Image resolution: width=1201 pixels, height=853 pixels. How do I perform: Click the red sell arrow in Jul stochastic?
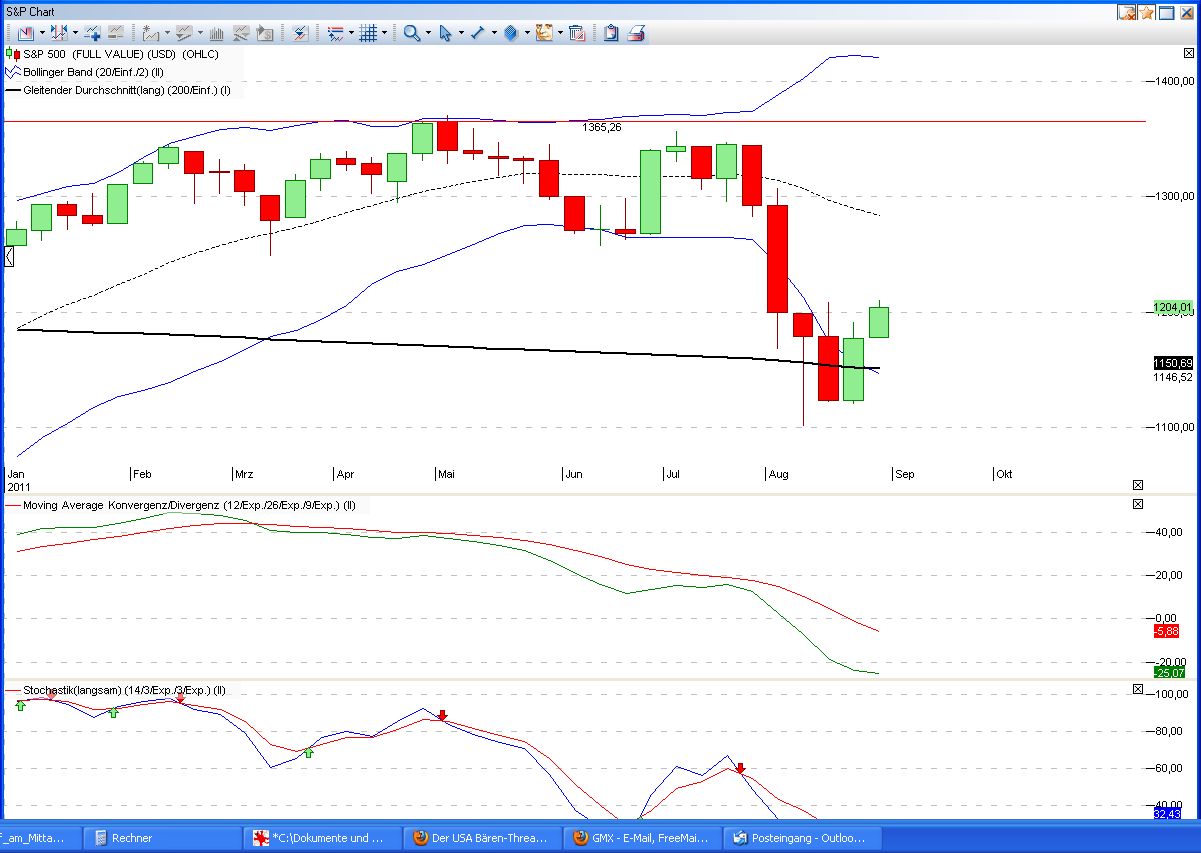point(740,768)
